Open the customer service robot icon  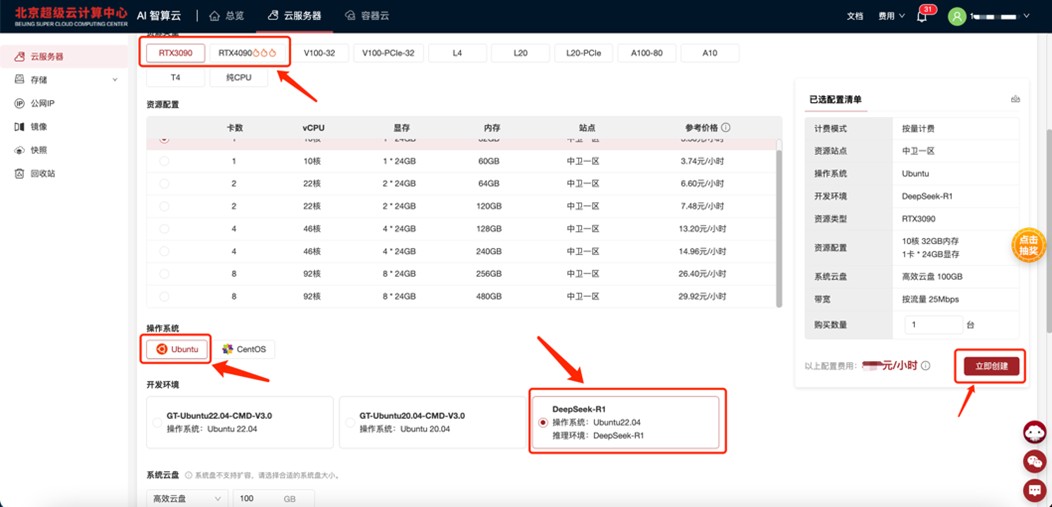click(1035, 432)
